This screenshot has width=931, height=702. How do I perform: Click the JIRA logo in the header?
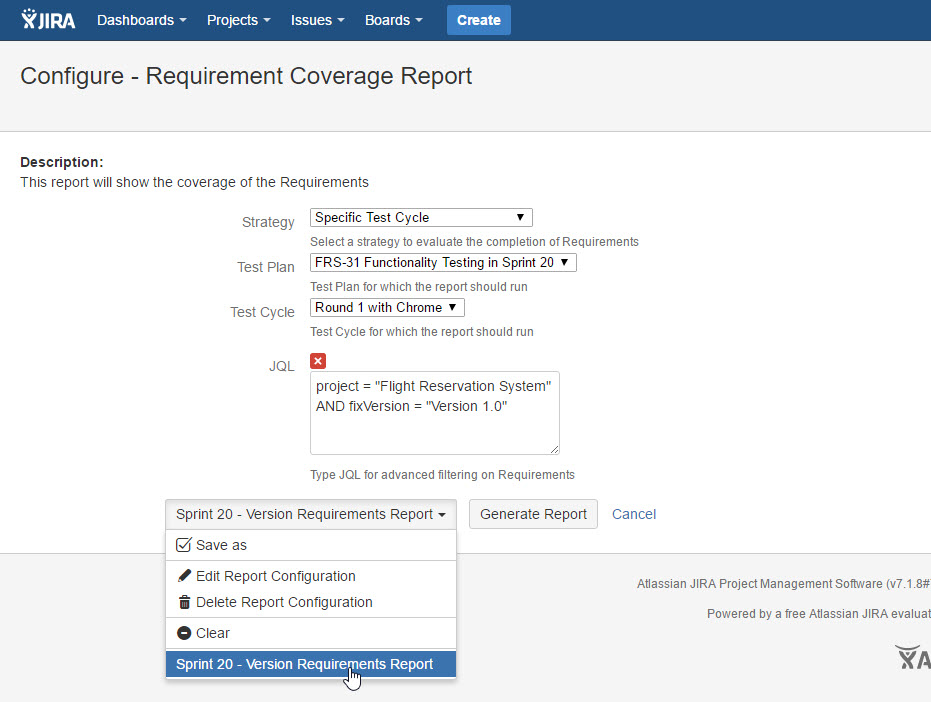48,20
